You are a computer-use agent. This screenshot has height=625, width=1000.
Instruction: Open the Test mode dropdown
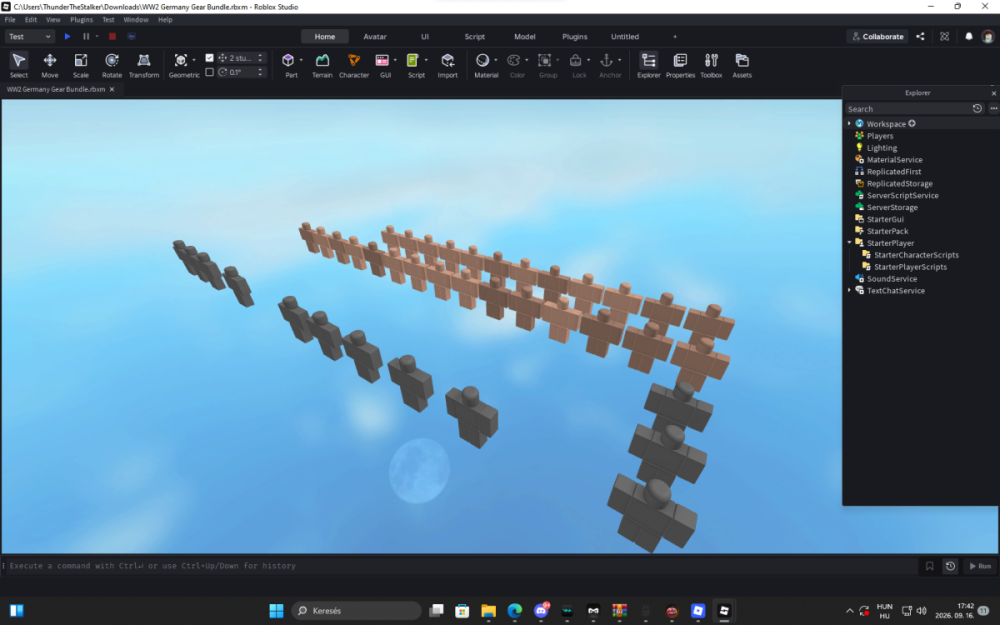(29, 36)
